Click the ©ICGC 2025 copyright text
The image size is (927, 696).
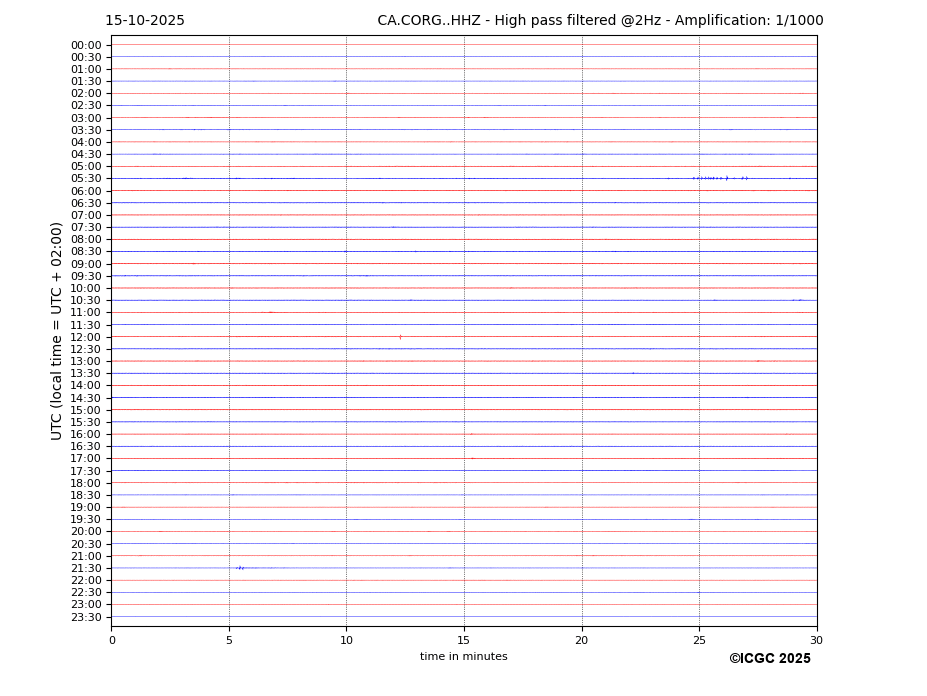(769, 659)
